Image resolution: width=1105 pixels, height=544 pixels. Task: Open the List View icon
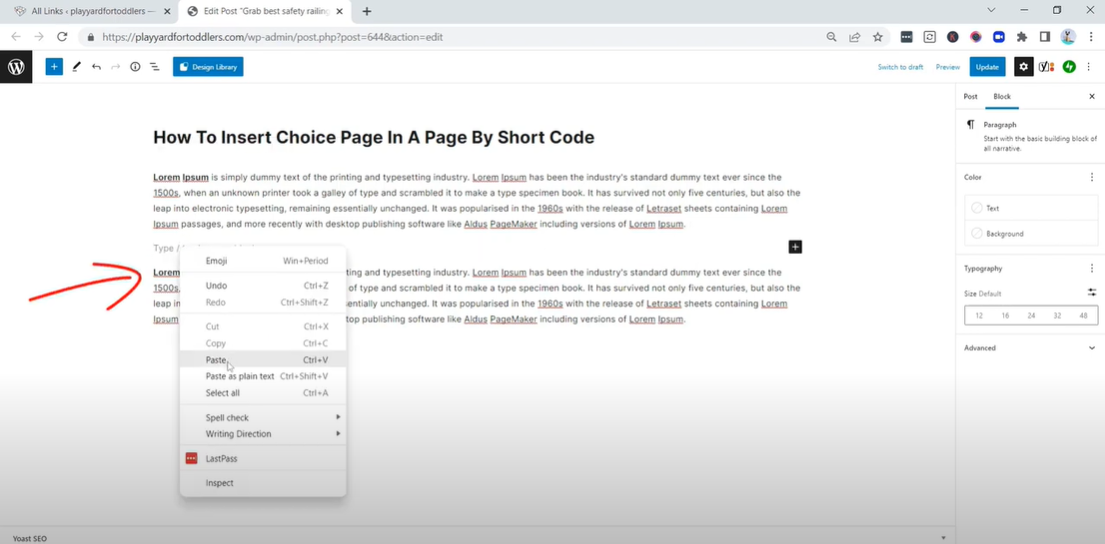coord(154,67)
